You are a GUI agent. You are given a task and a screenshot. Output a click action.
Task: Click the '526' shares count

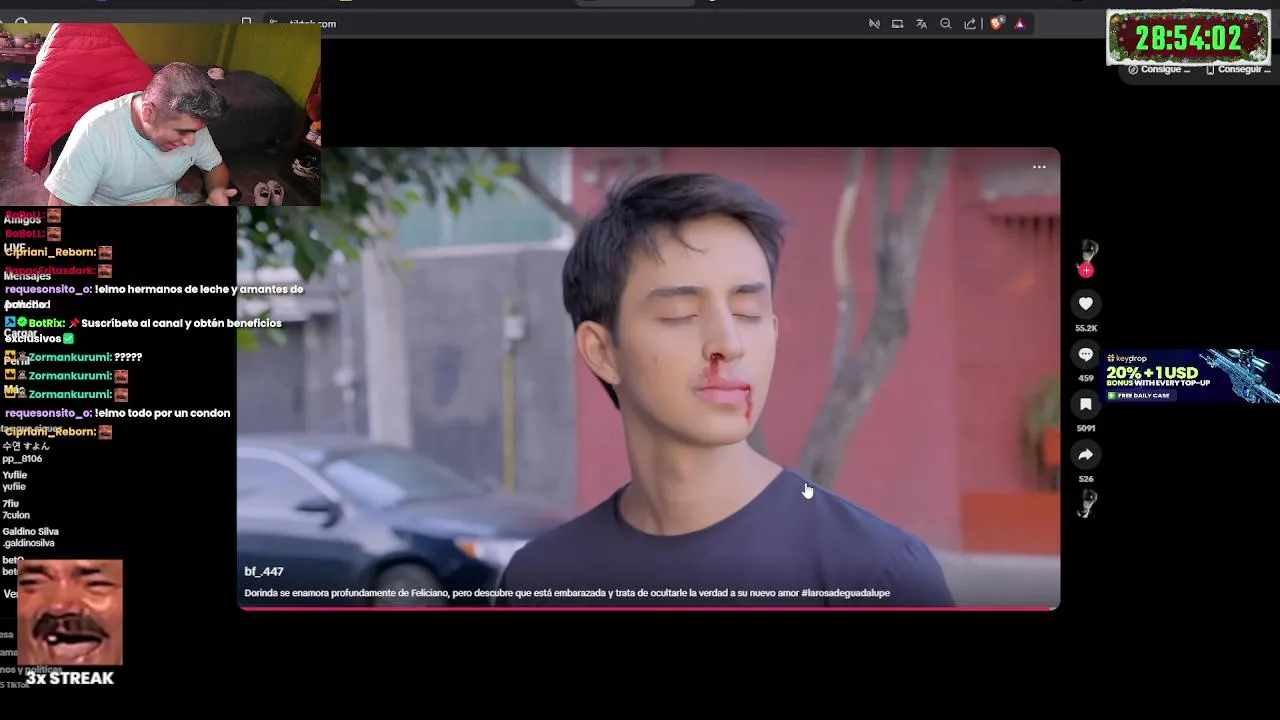(x=1086, y=479)
